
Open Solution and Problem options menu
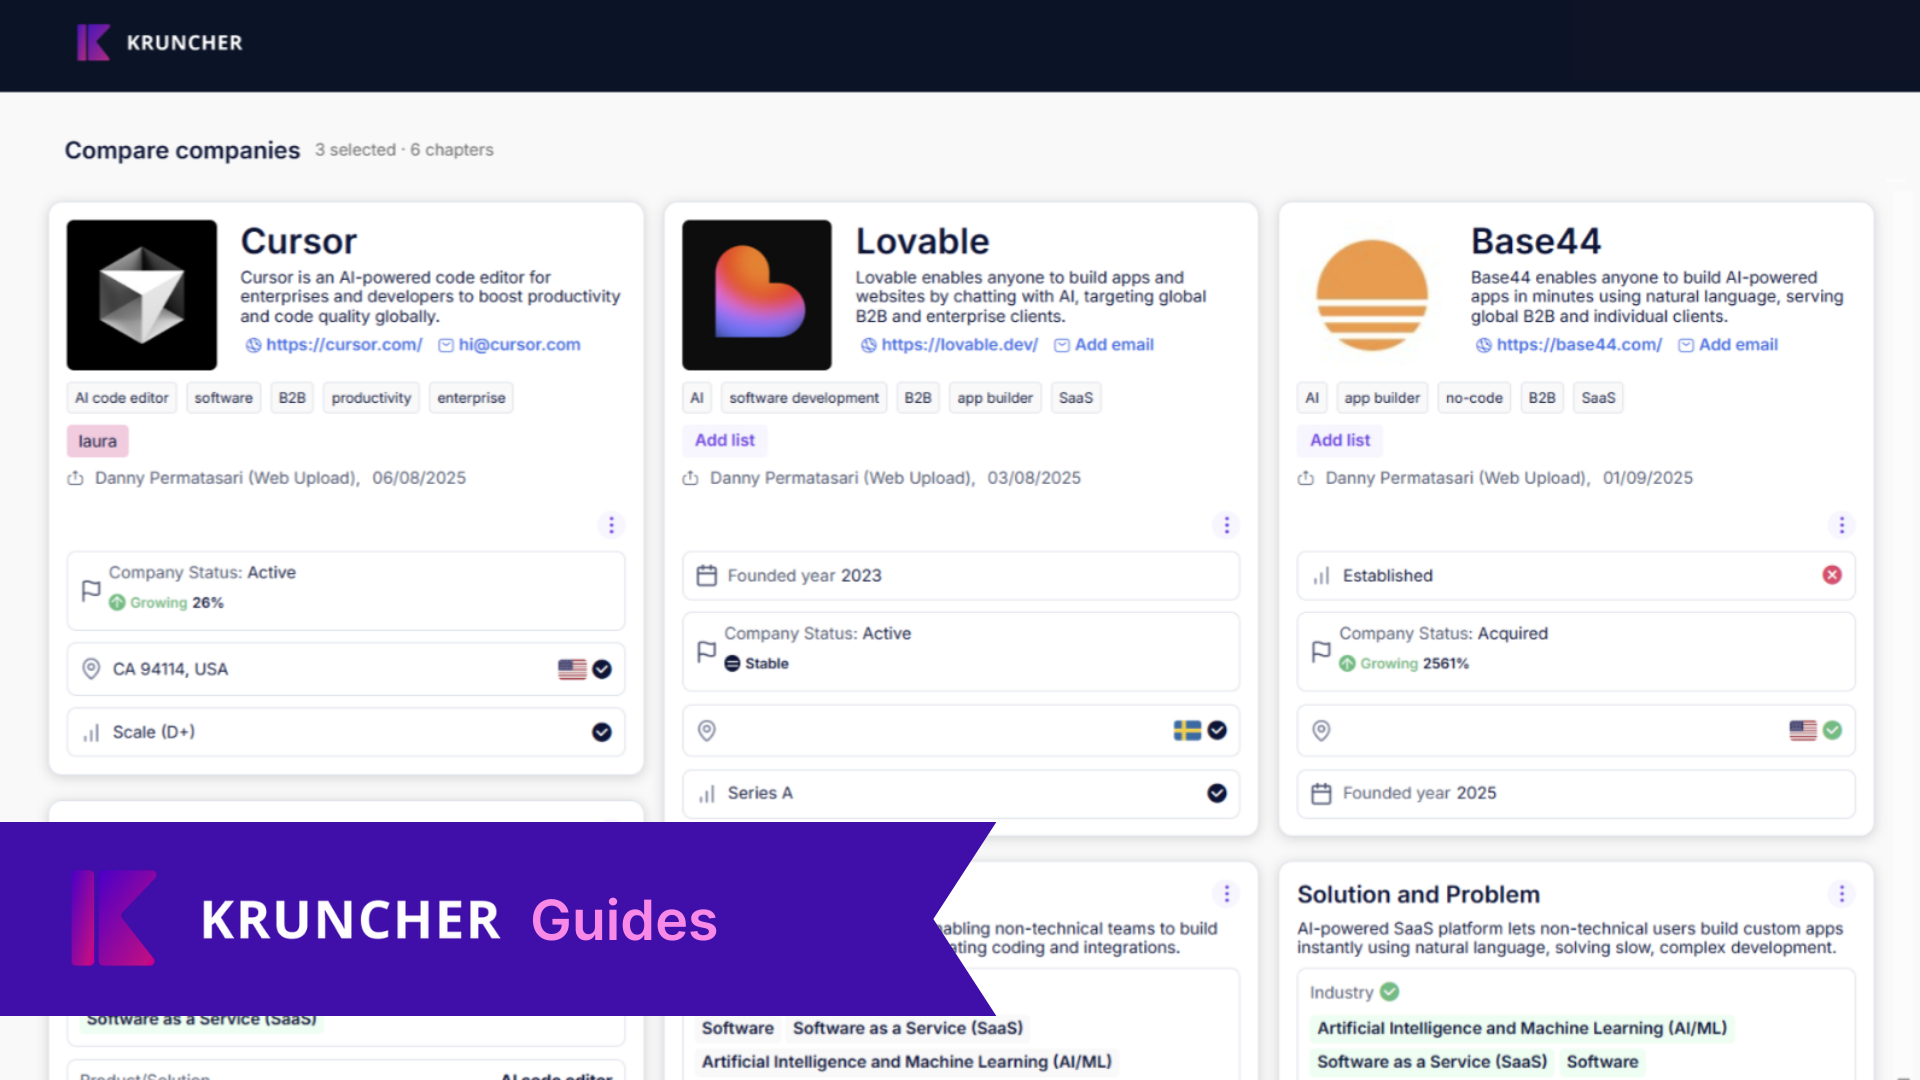click(1841, 893)
